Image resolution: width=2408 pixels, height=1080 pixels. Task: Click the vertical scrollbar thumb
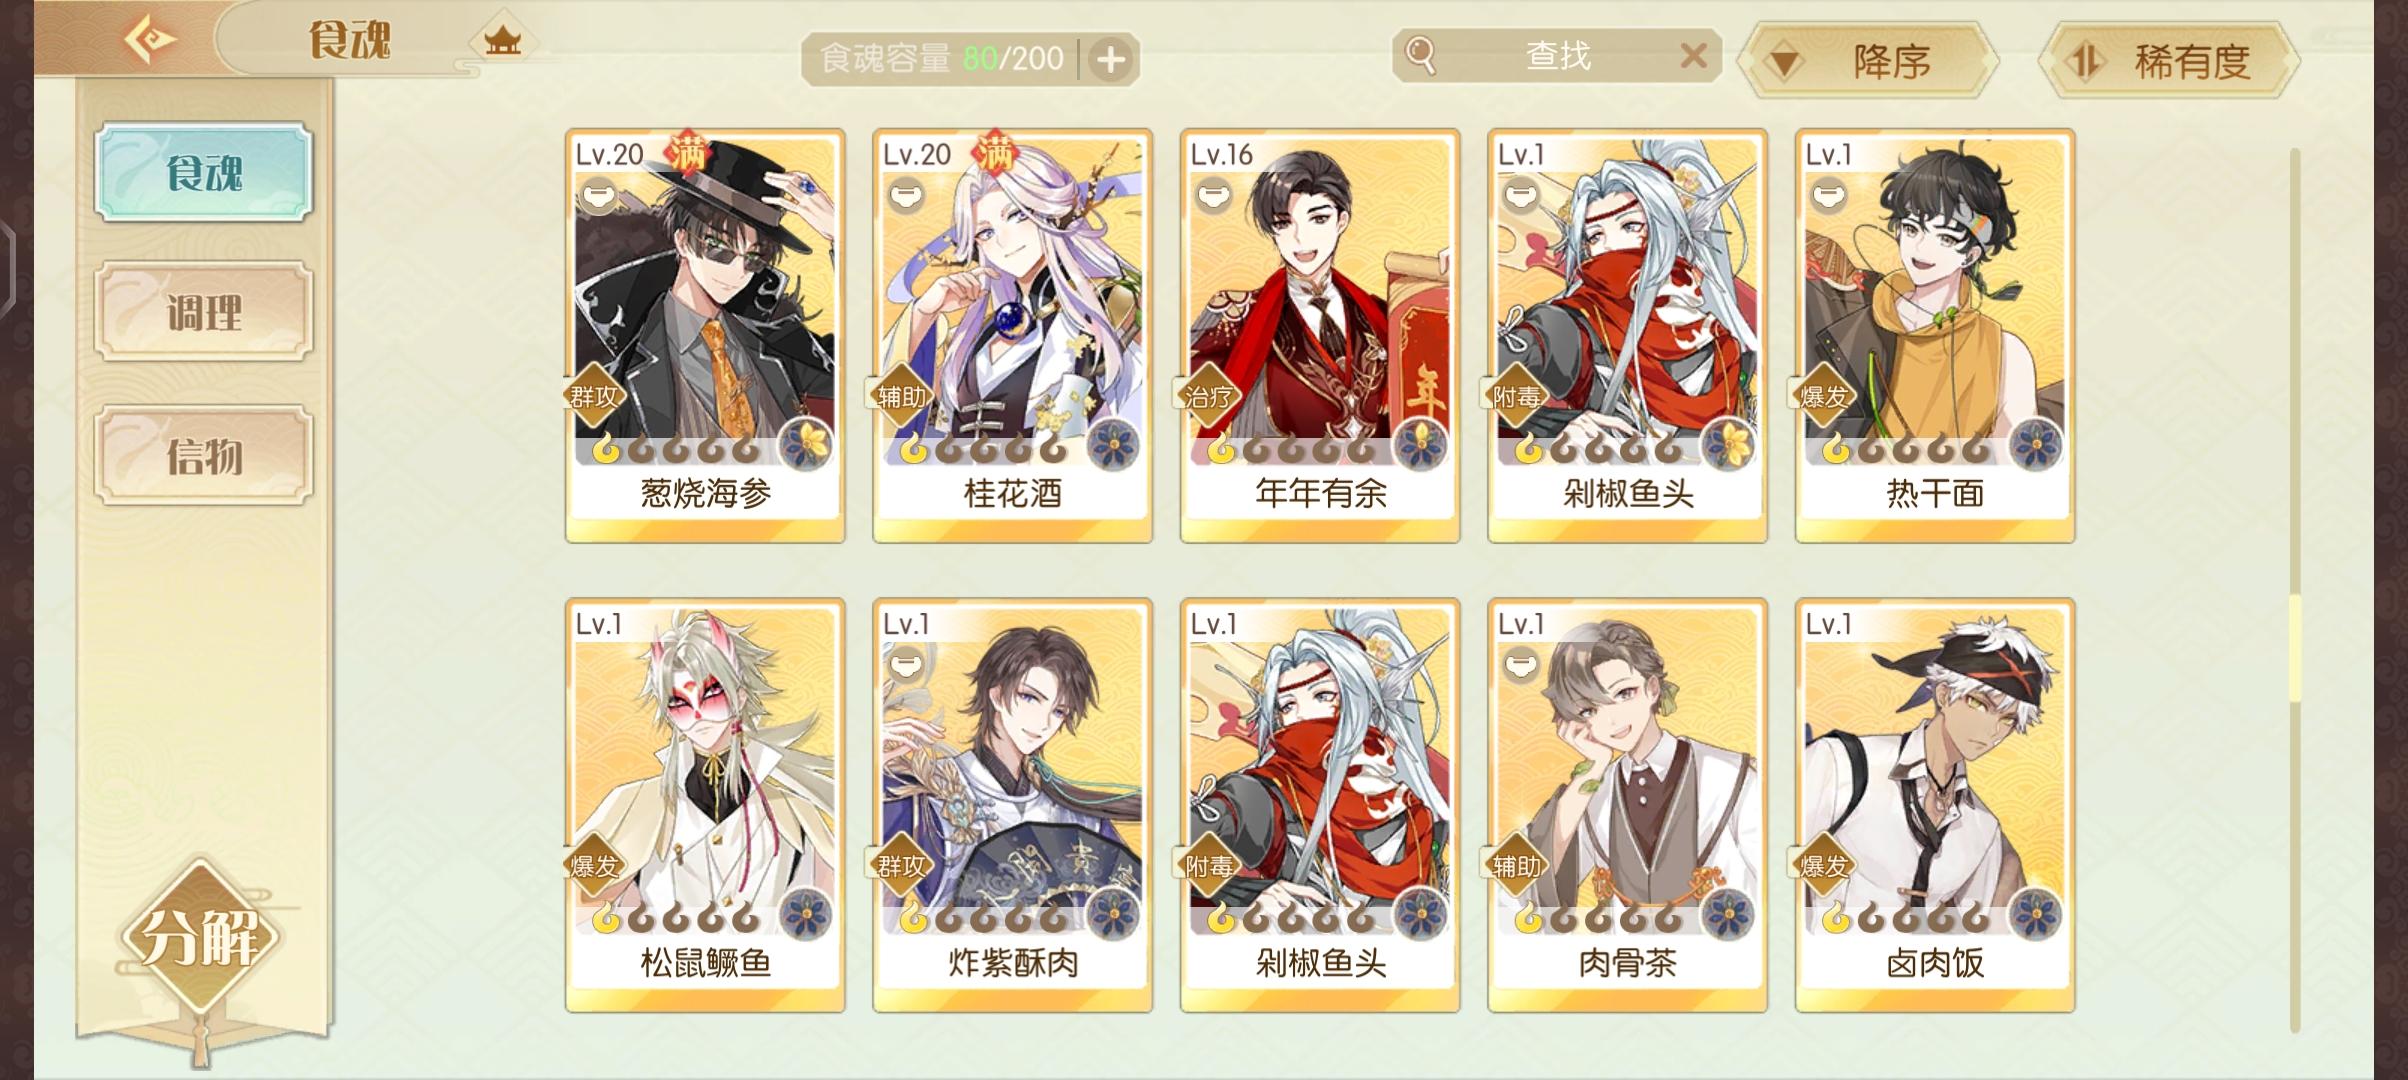click(2295, 647)
